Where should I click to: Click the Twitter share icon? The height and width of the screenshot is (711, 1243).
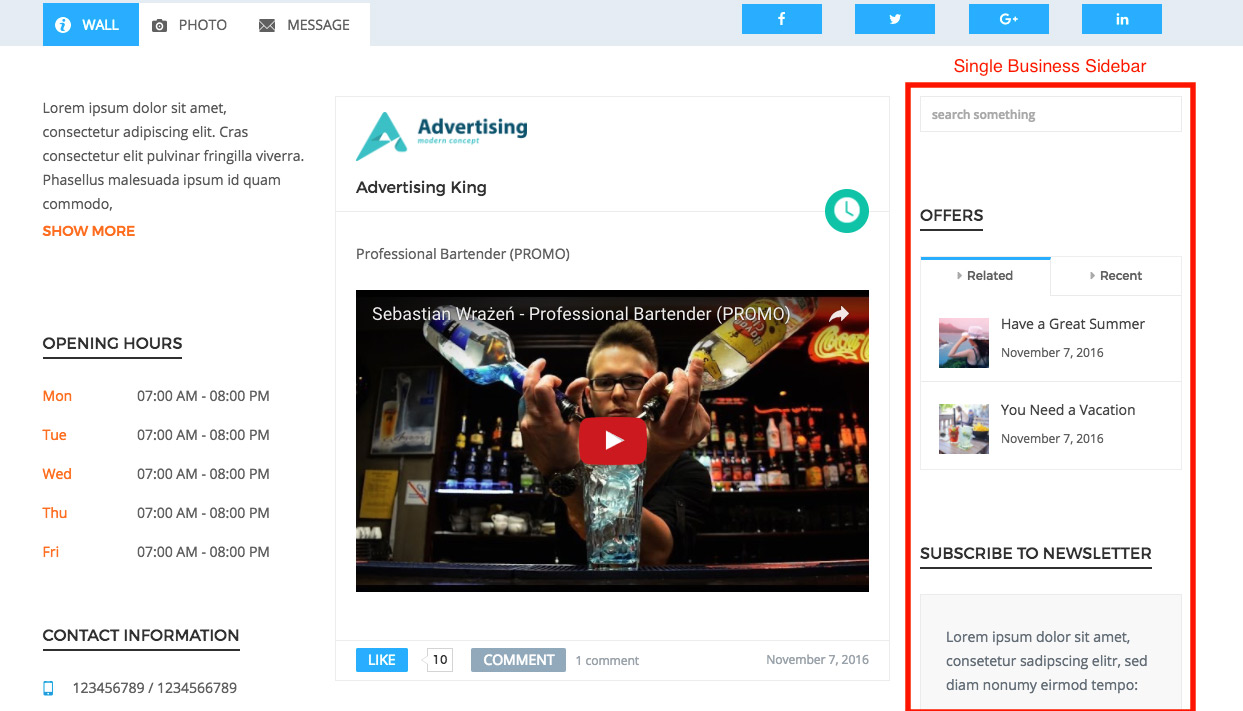895,19
